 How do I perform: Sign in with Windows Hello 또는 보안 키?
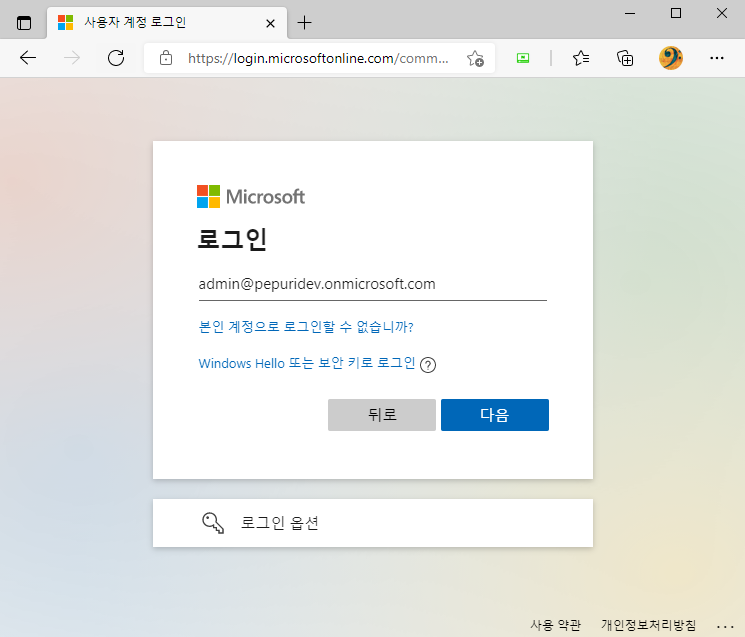pyautogui.click(x=307, y=363)
